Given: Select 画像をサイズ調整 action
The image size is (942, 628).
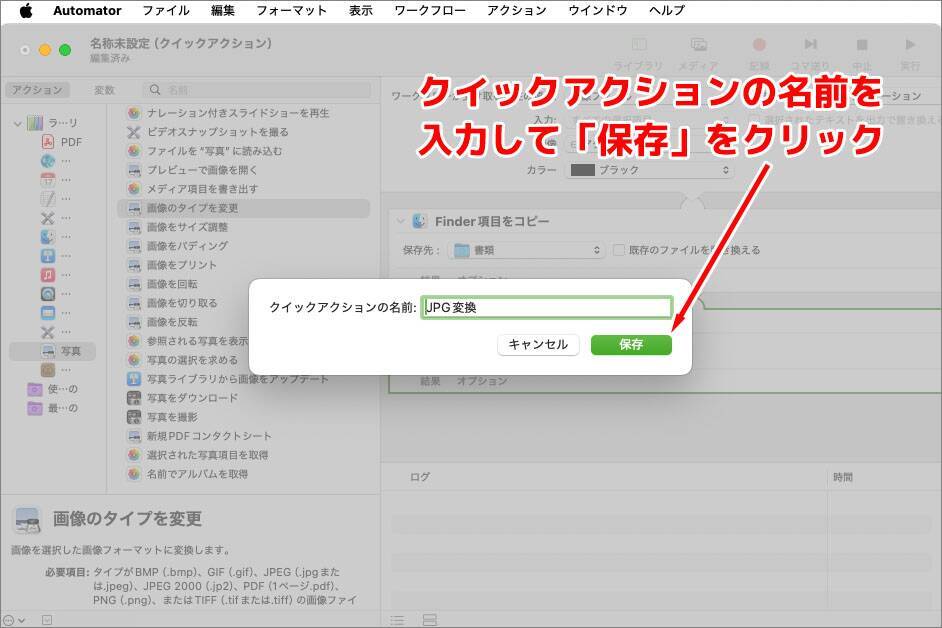Looking at the screenshot, I should pyautogui.click(x=187, y=227).
